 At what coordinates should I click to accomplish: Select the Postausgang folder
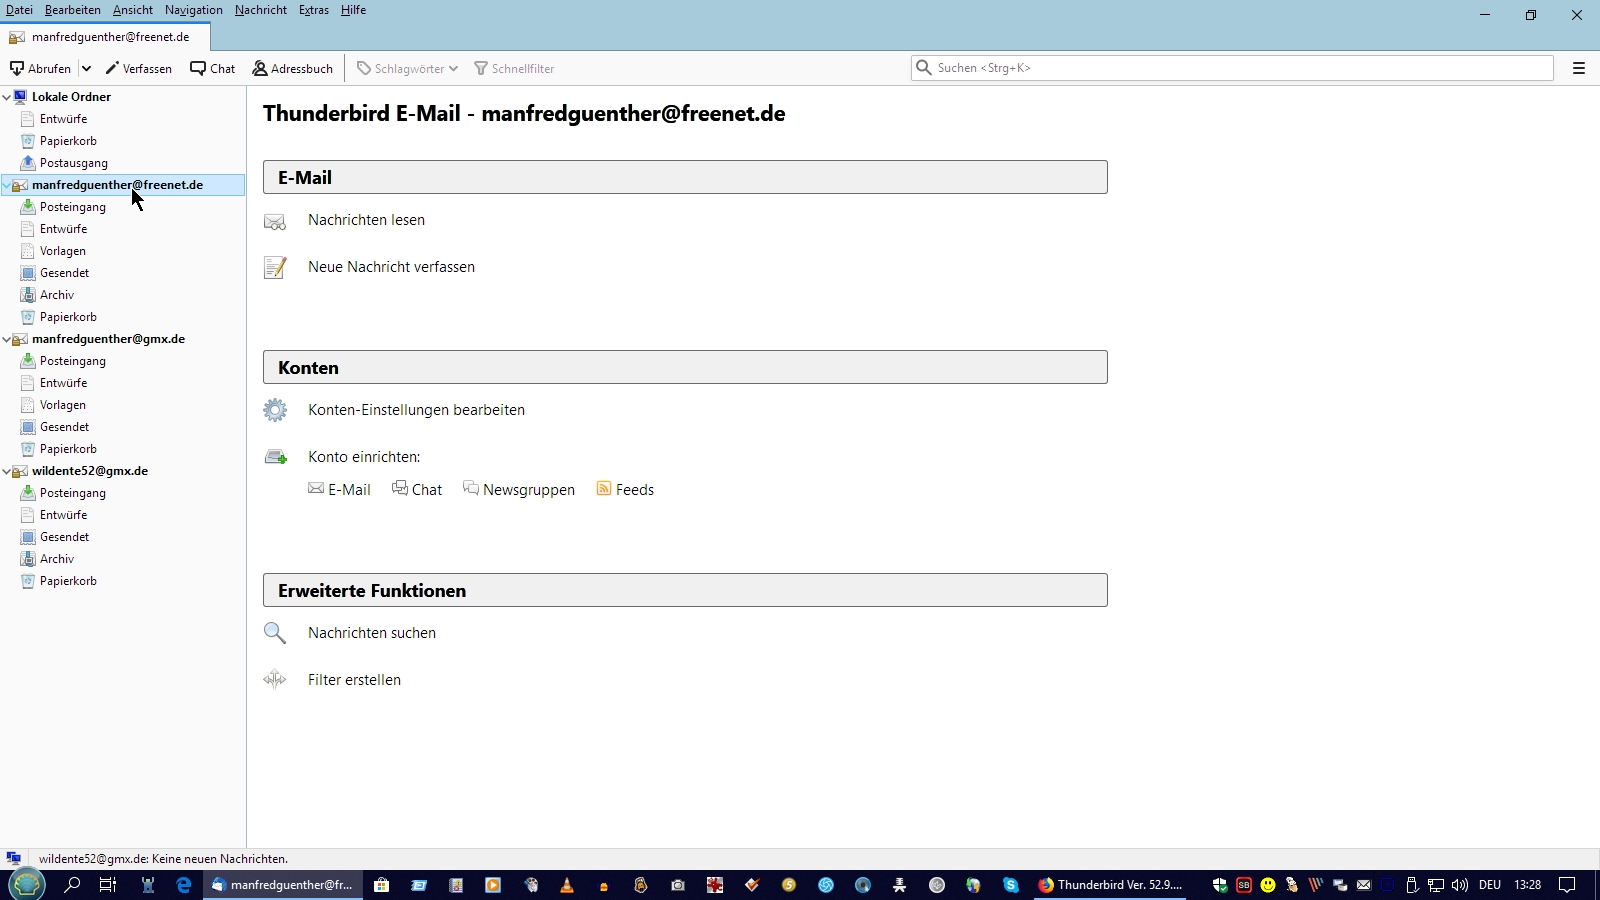point(73,163)
